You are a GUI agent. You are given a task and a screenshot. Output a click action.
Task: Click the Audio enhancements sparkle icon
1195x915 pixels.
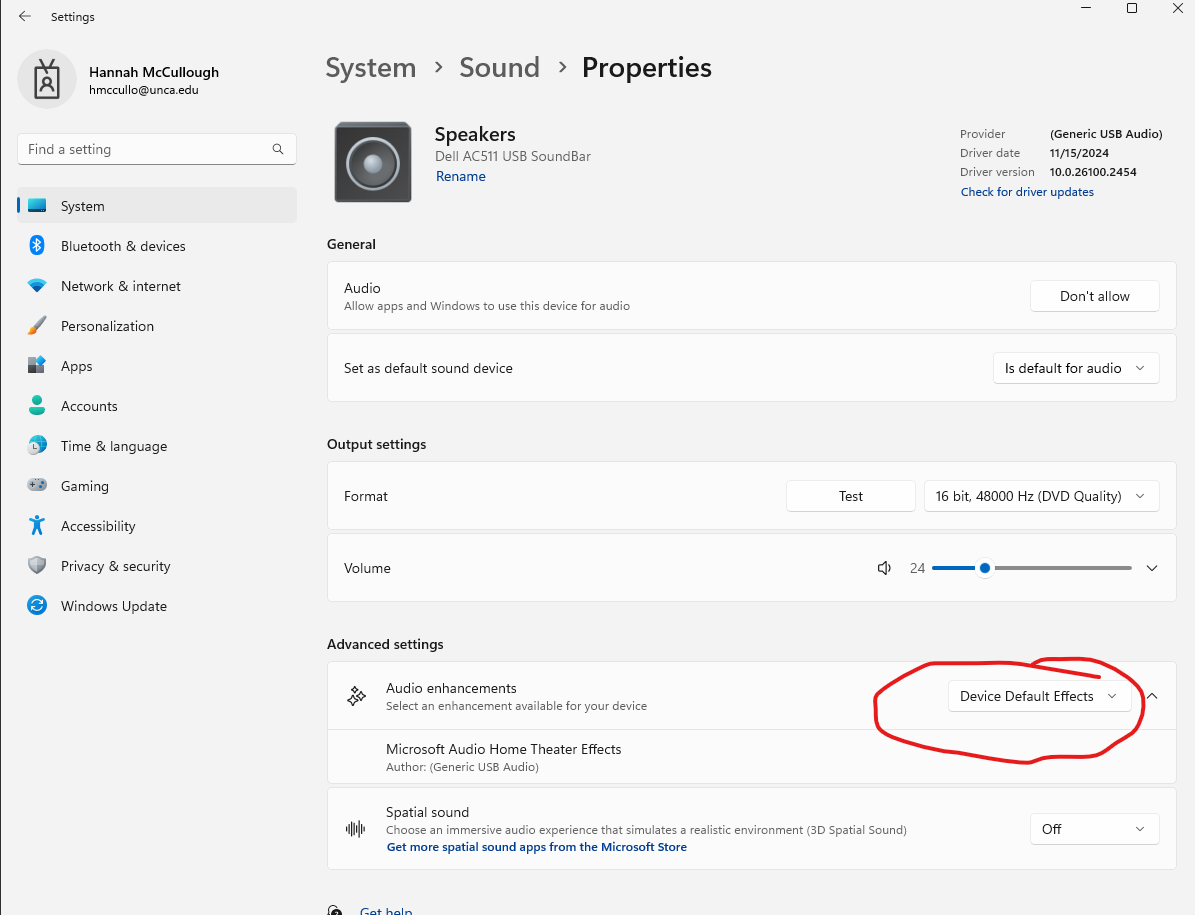click(x=357, y=695)
